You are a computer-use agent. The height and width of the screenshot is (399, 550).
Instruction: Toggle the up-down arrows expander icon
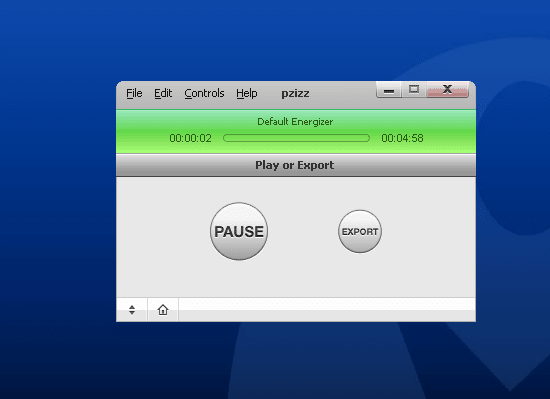132,310
